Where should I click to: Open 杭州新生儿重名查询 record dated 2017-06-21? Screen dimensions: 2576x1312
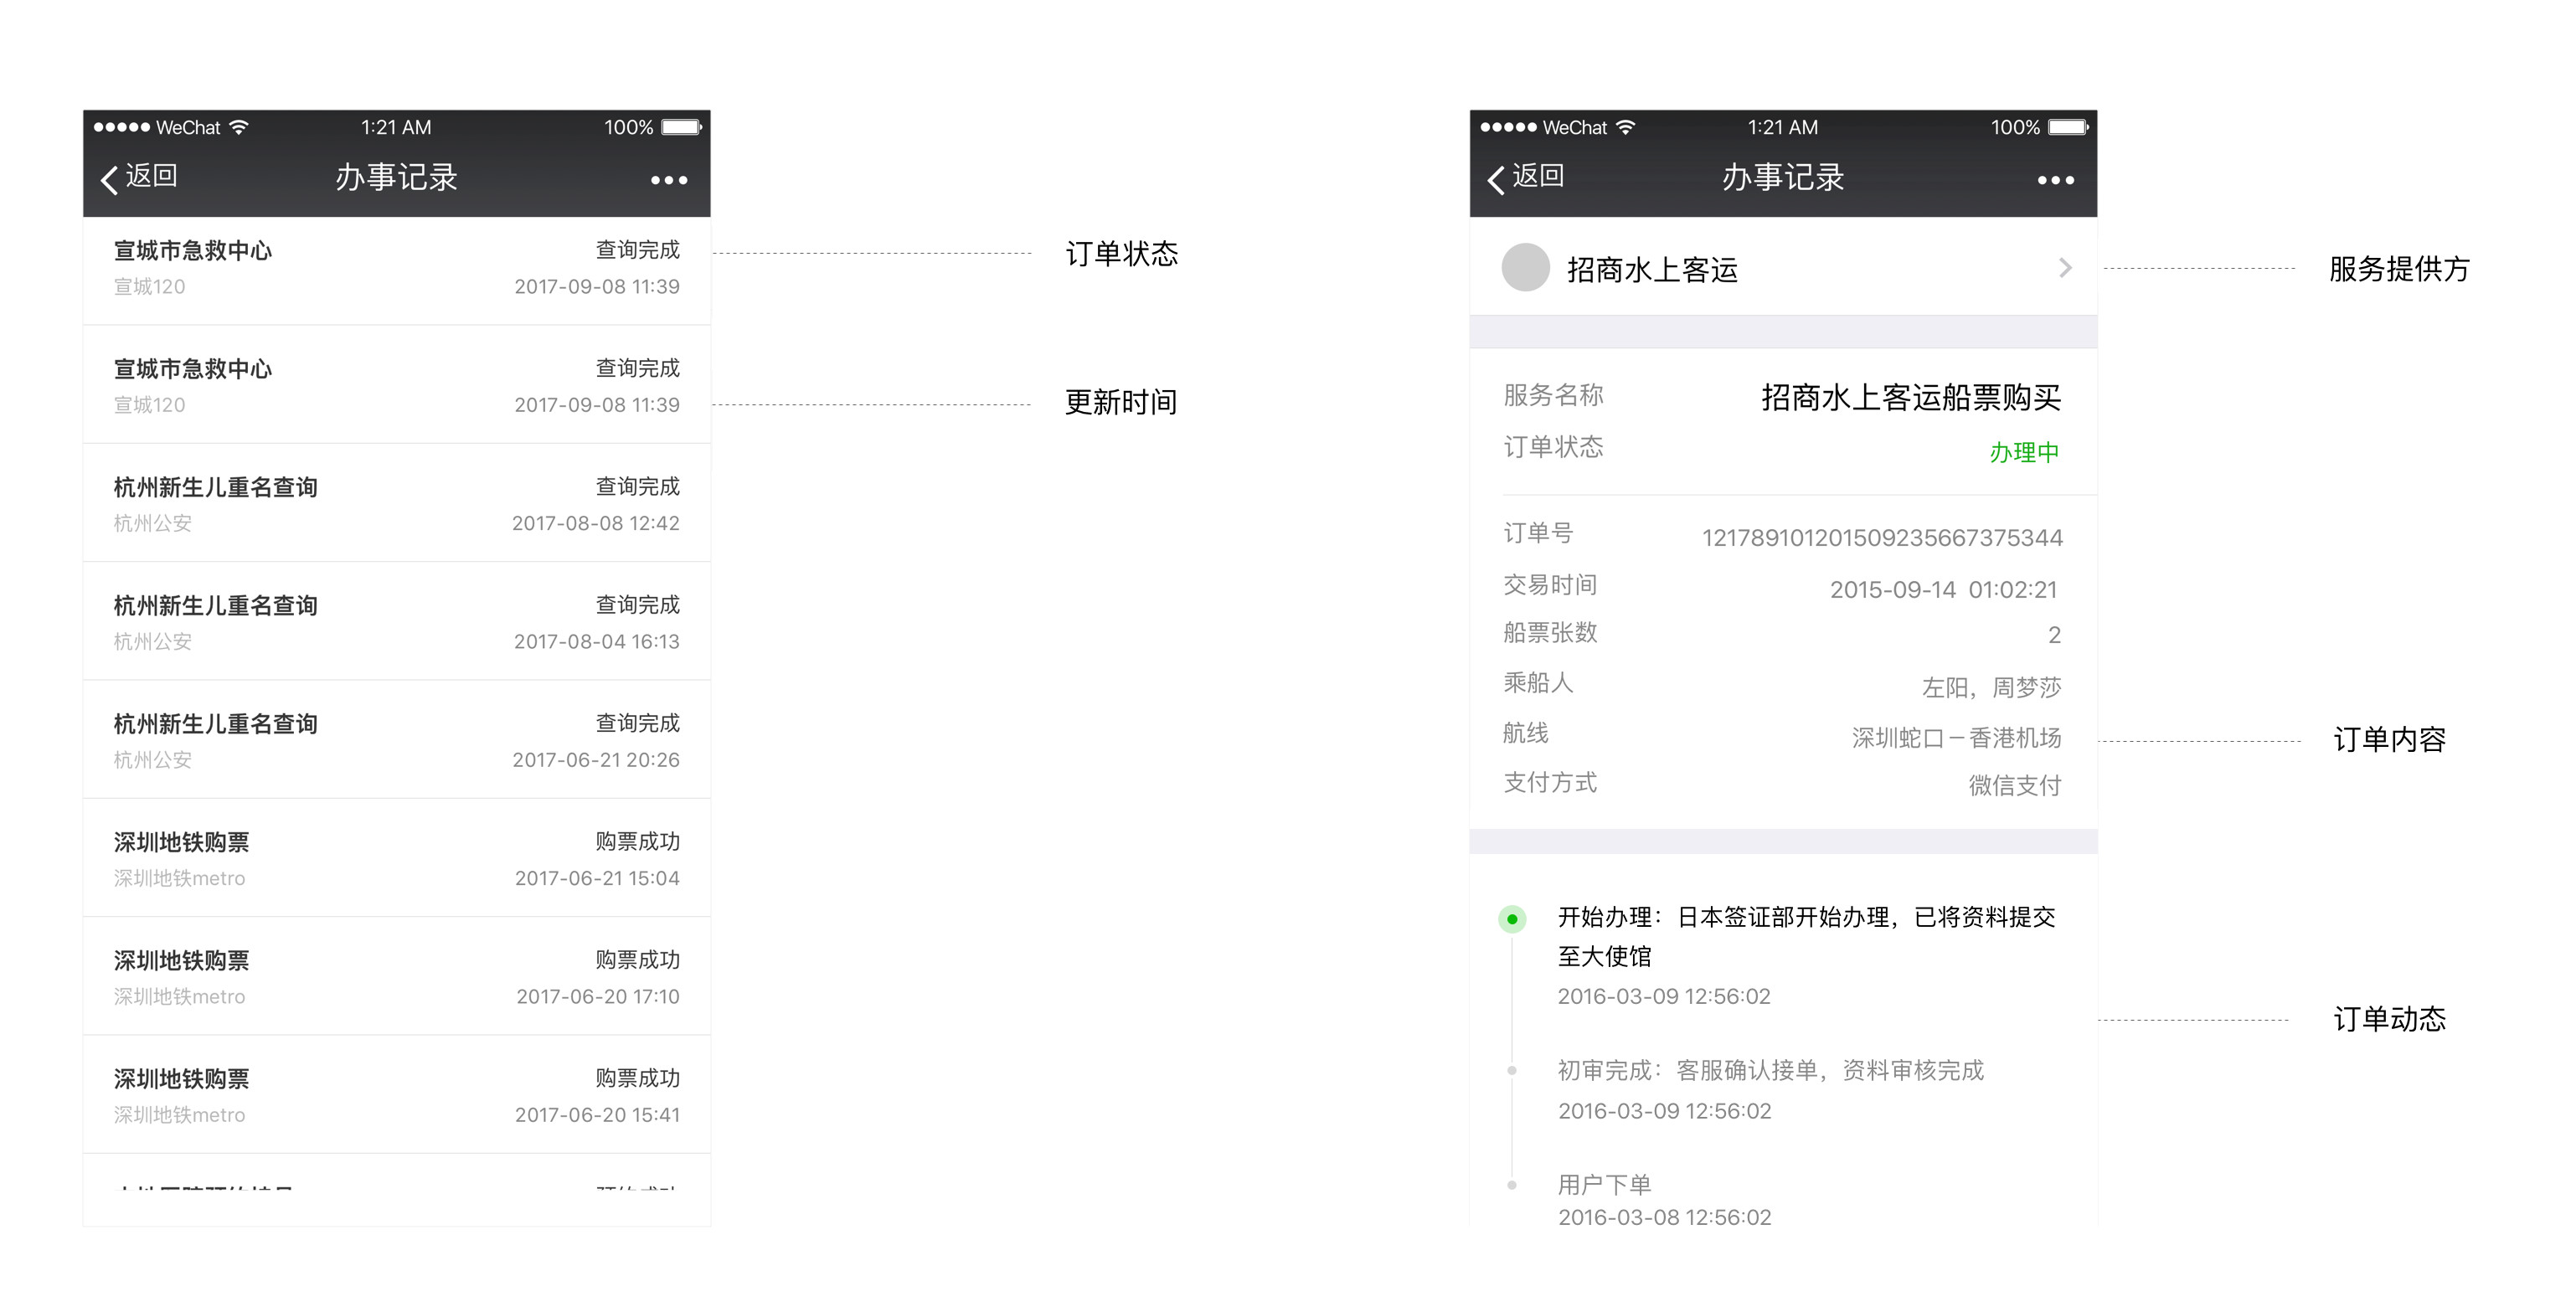point(396,740)
